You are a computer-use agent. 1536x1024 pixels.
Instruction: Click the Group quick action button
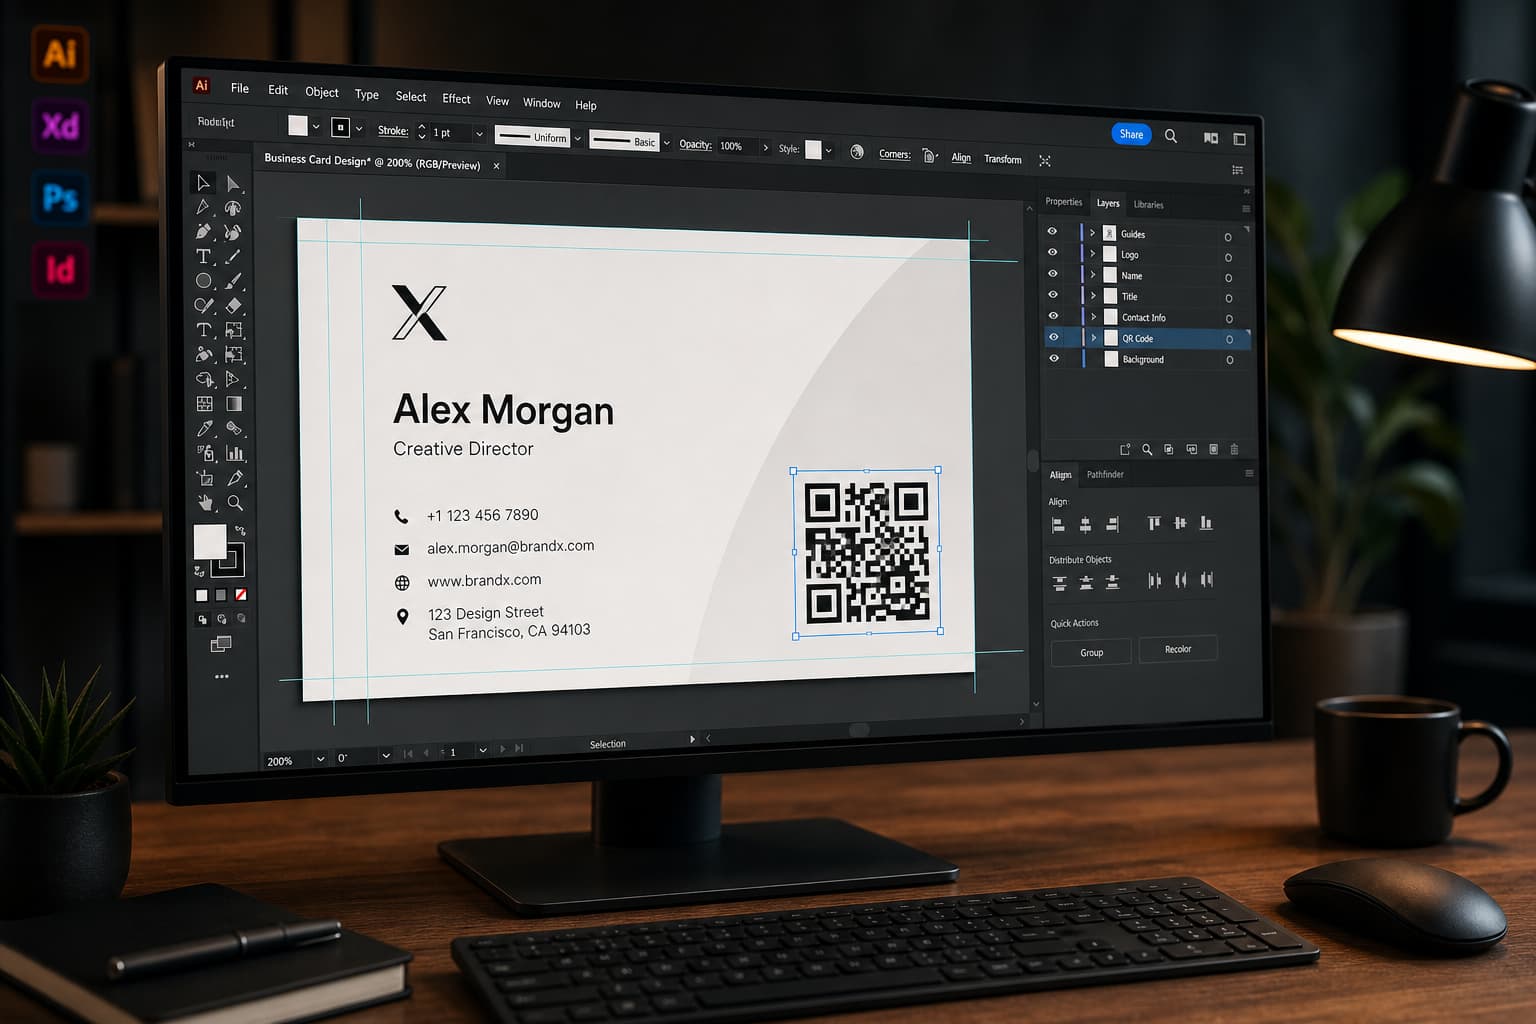point(1091,652)
